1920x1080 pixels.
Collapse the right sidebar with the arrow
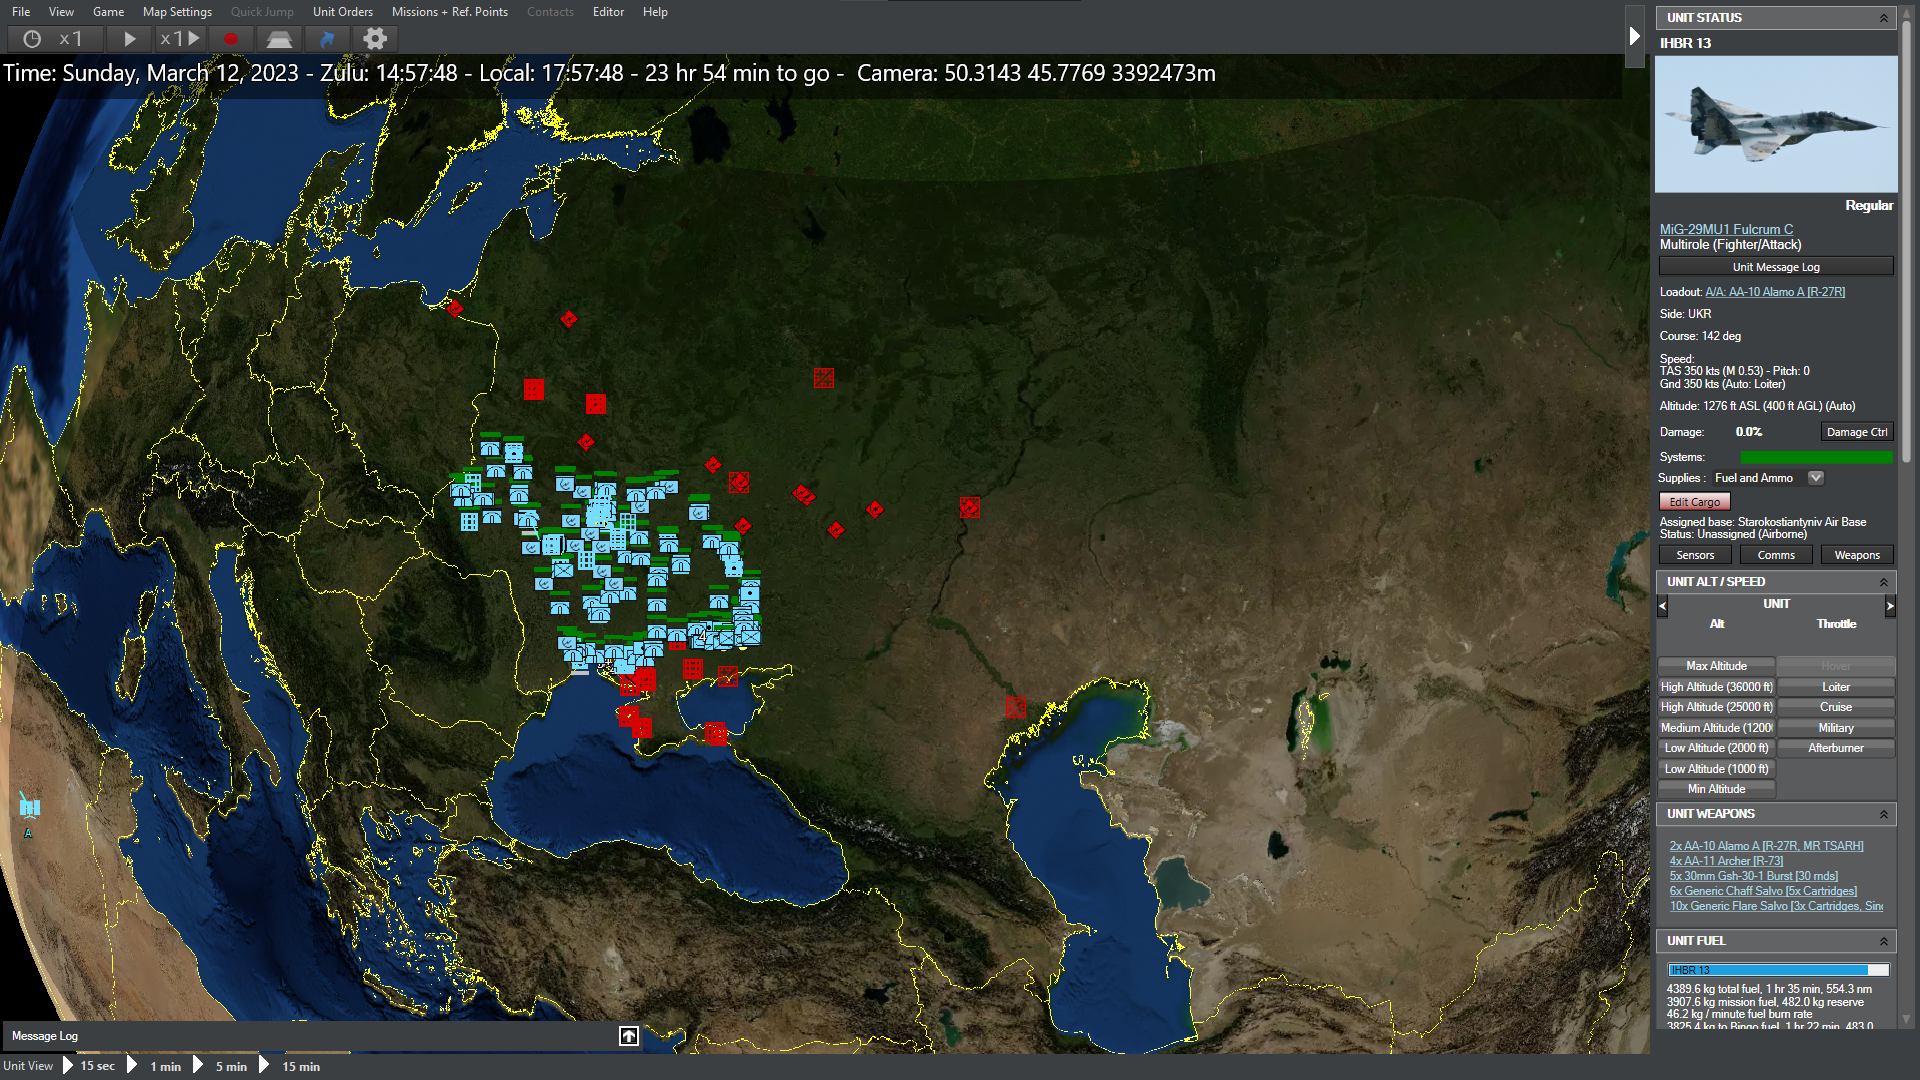[x=1635, y=37]
